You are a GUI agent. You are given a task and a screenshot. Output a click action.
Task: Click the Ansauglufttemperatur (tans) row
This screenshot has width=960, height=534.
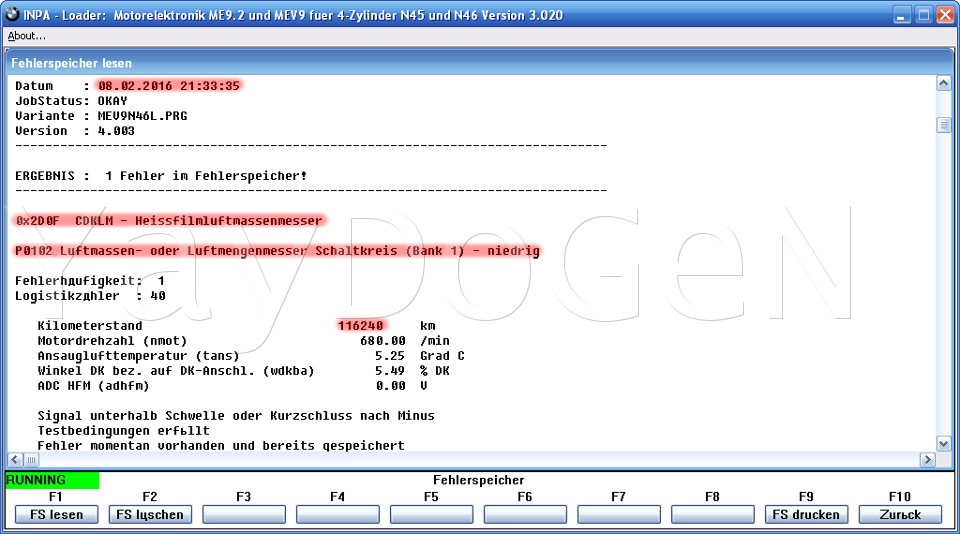tap(251, 356)
